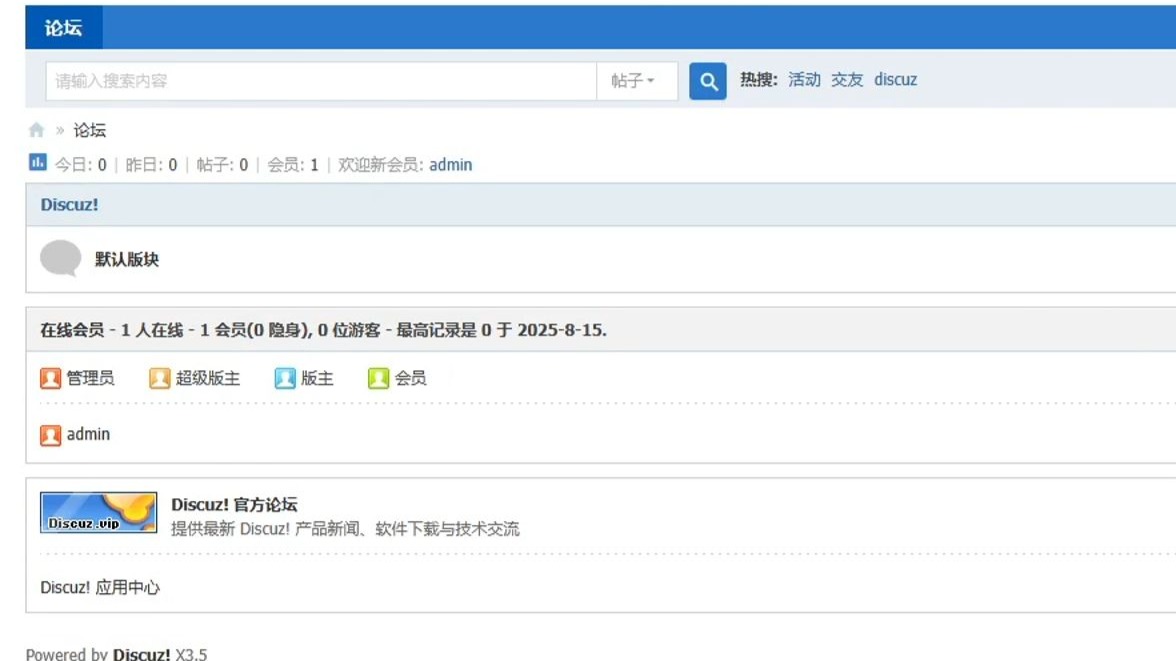Click the admin user avatar icon
1176x661 pixels.
[50, 435]
